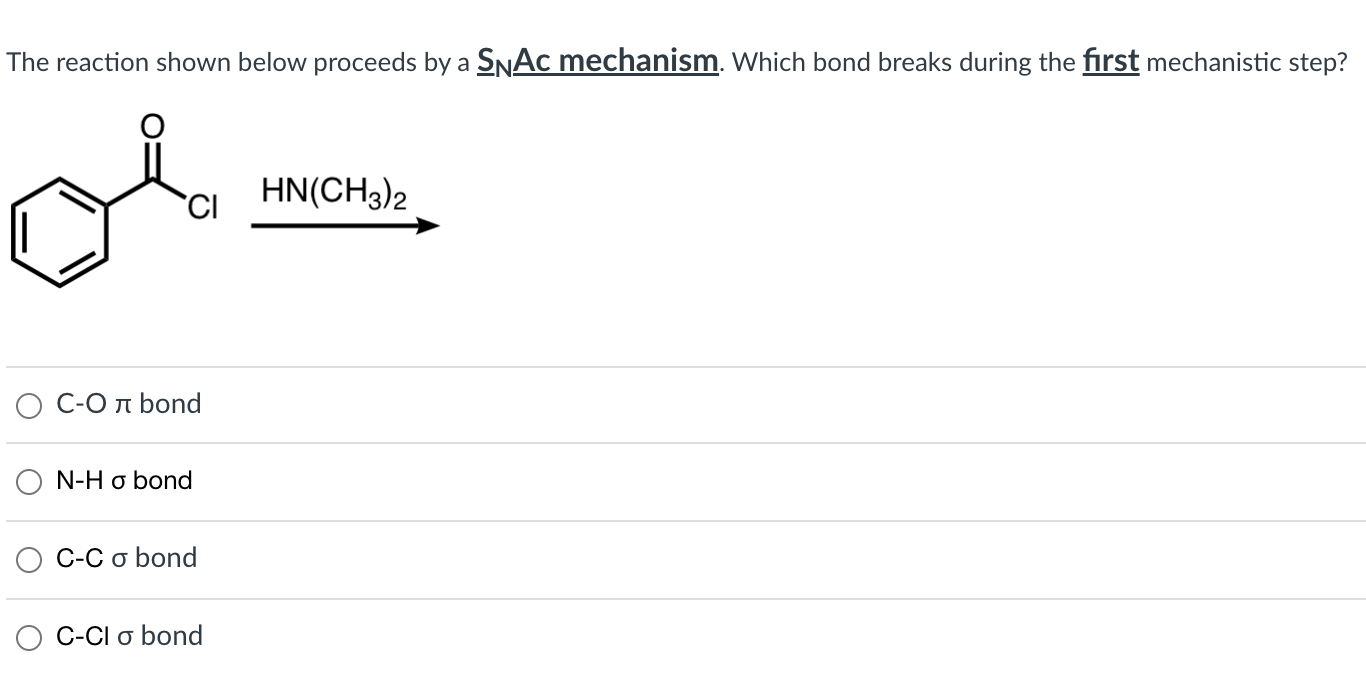Click the N-H σ bond answer label text
This screenshot has height=687, width=1366.
coord(122,481)
